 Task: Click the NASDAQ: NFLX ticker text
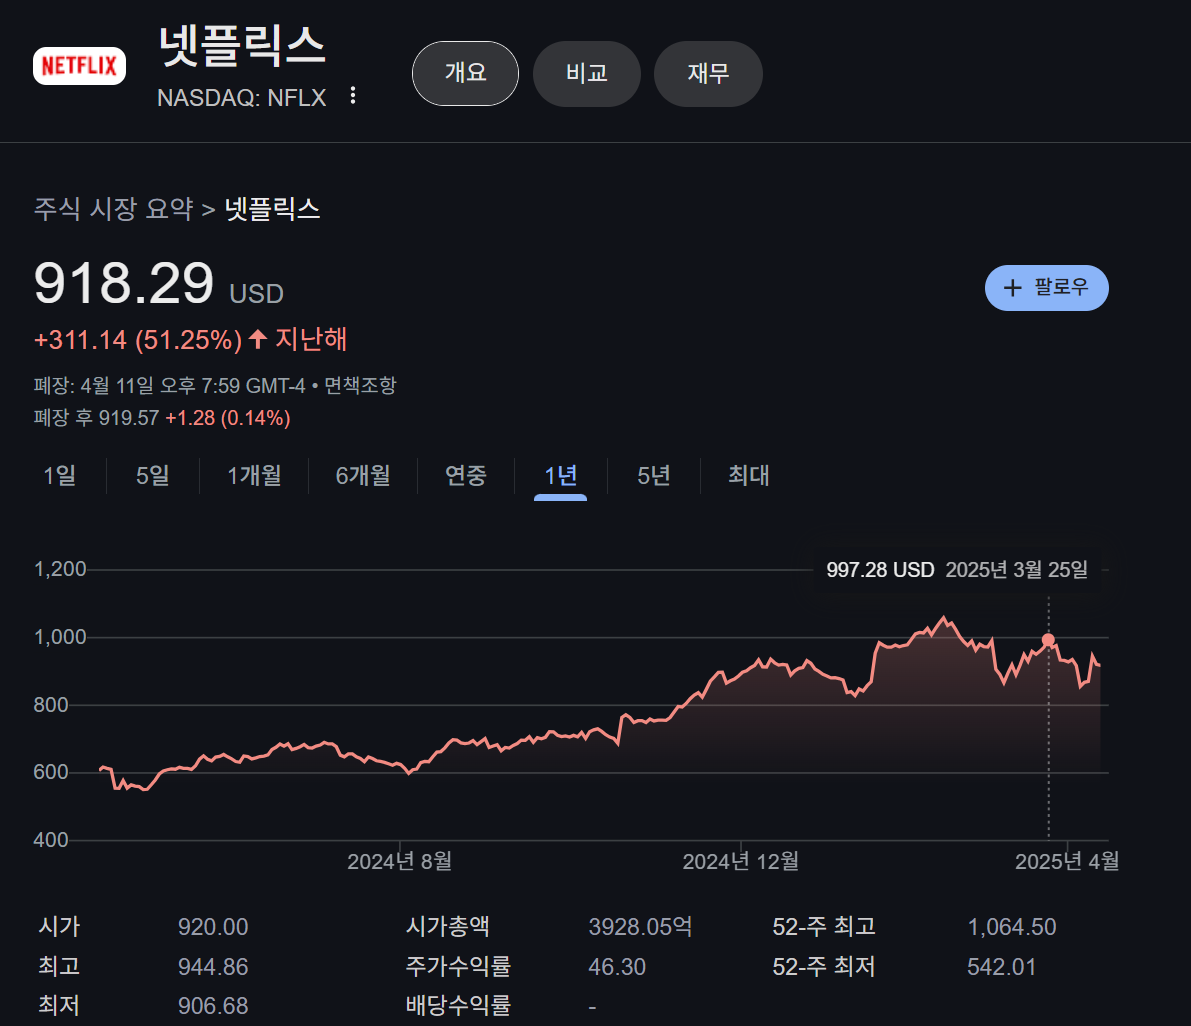click(242, 98)
